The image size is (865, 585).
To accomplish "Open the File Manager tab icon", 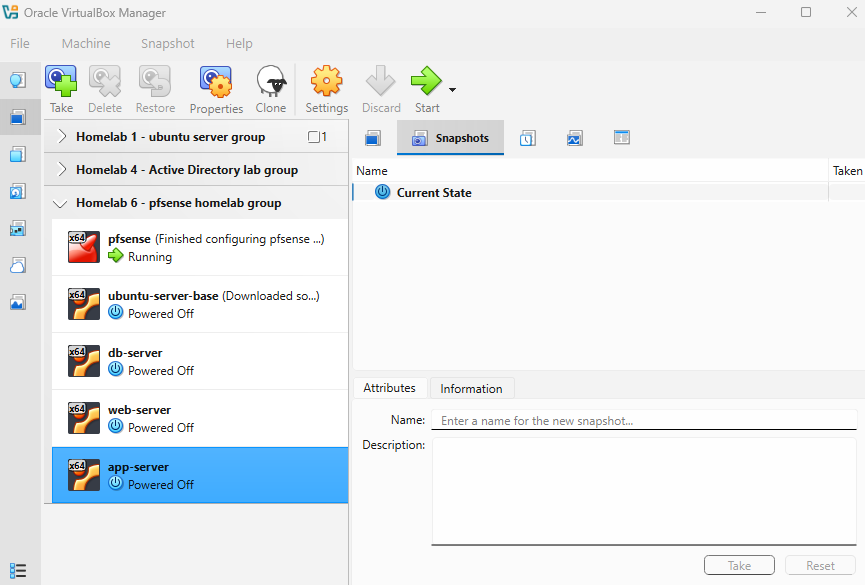I will [622, 137].
